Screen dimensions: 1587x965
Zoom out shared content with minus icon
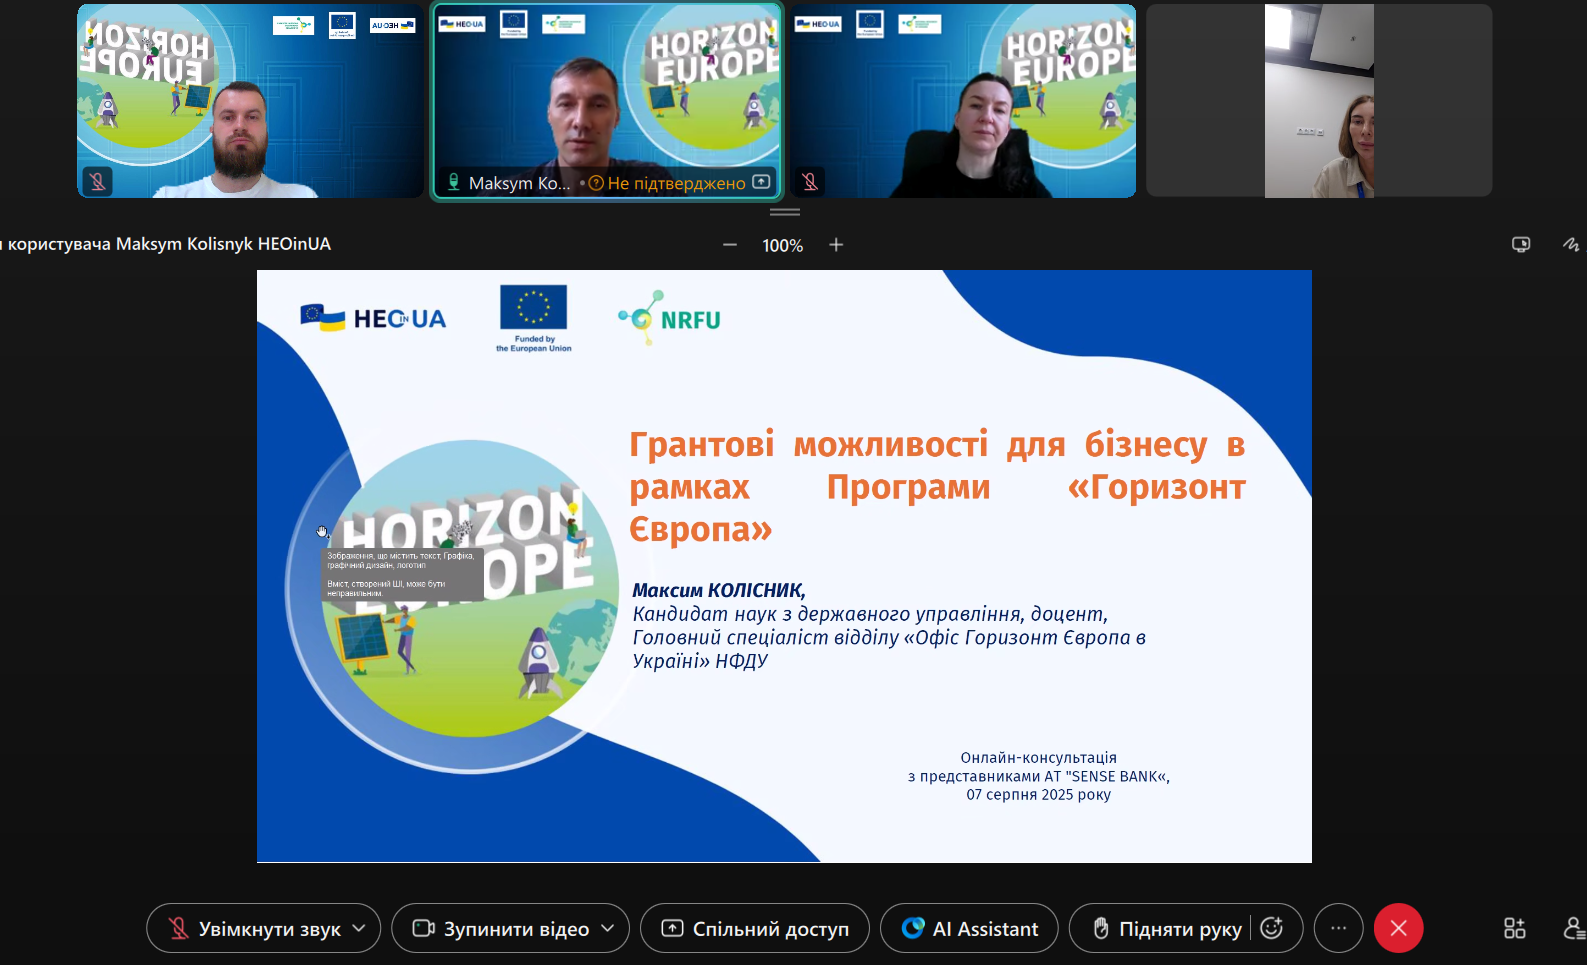[x=730, y=245]
